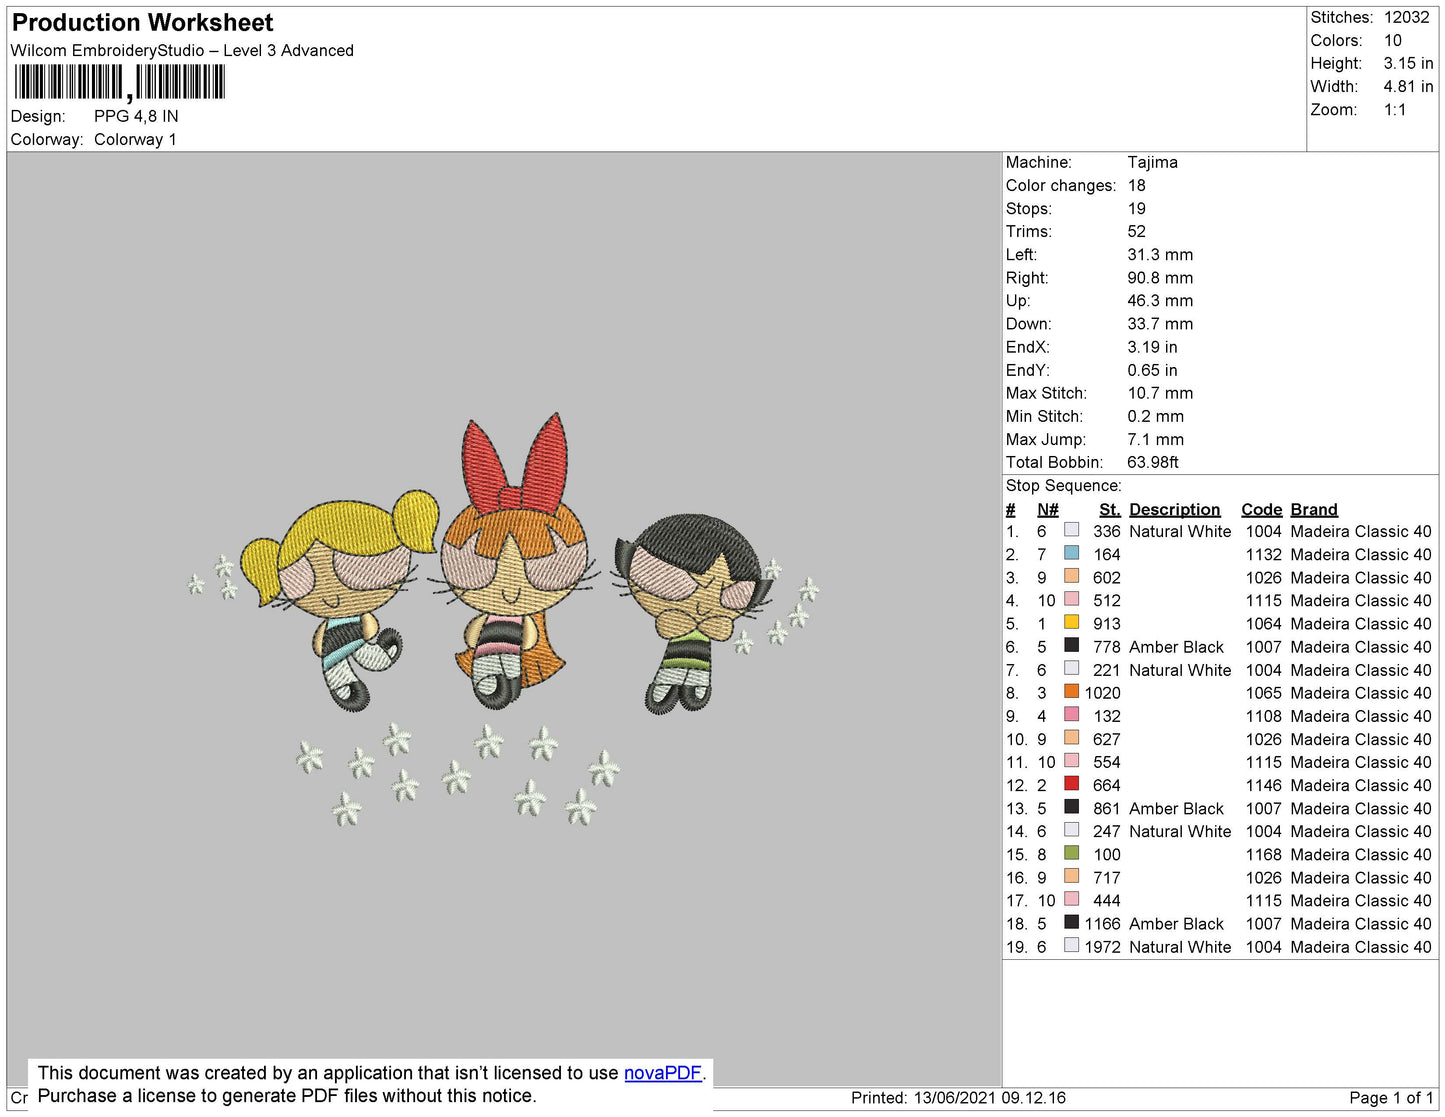Click the Trims value 52
The height and width of the screenshot is (1117, 1445).
1136,231
